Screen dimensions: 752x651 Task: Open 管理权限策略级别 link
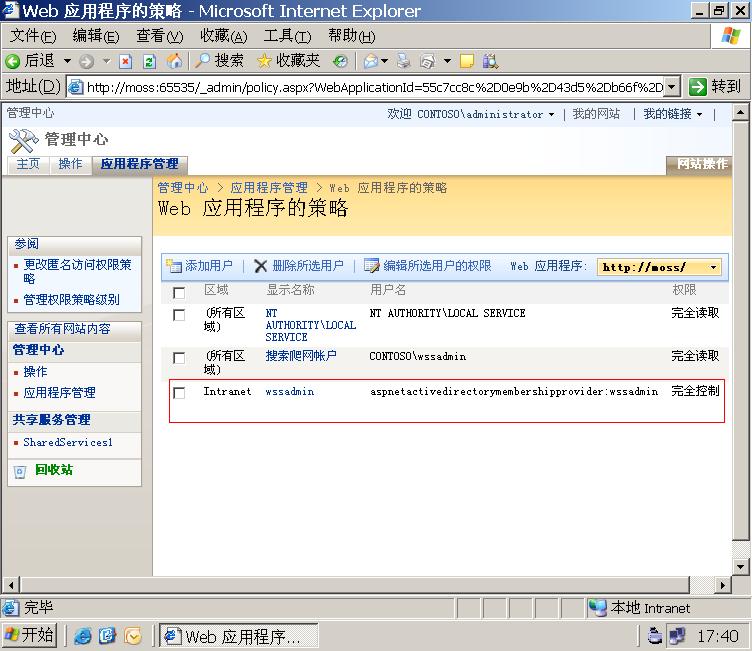(71, 300)
